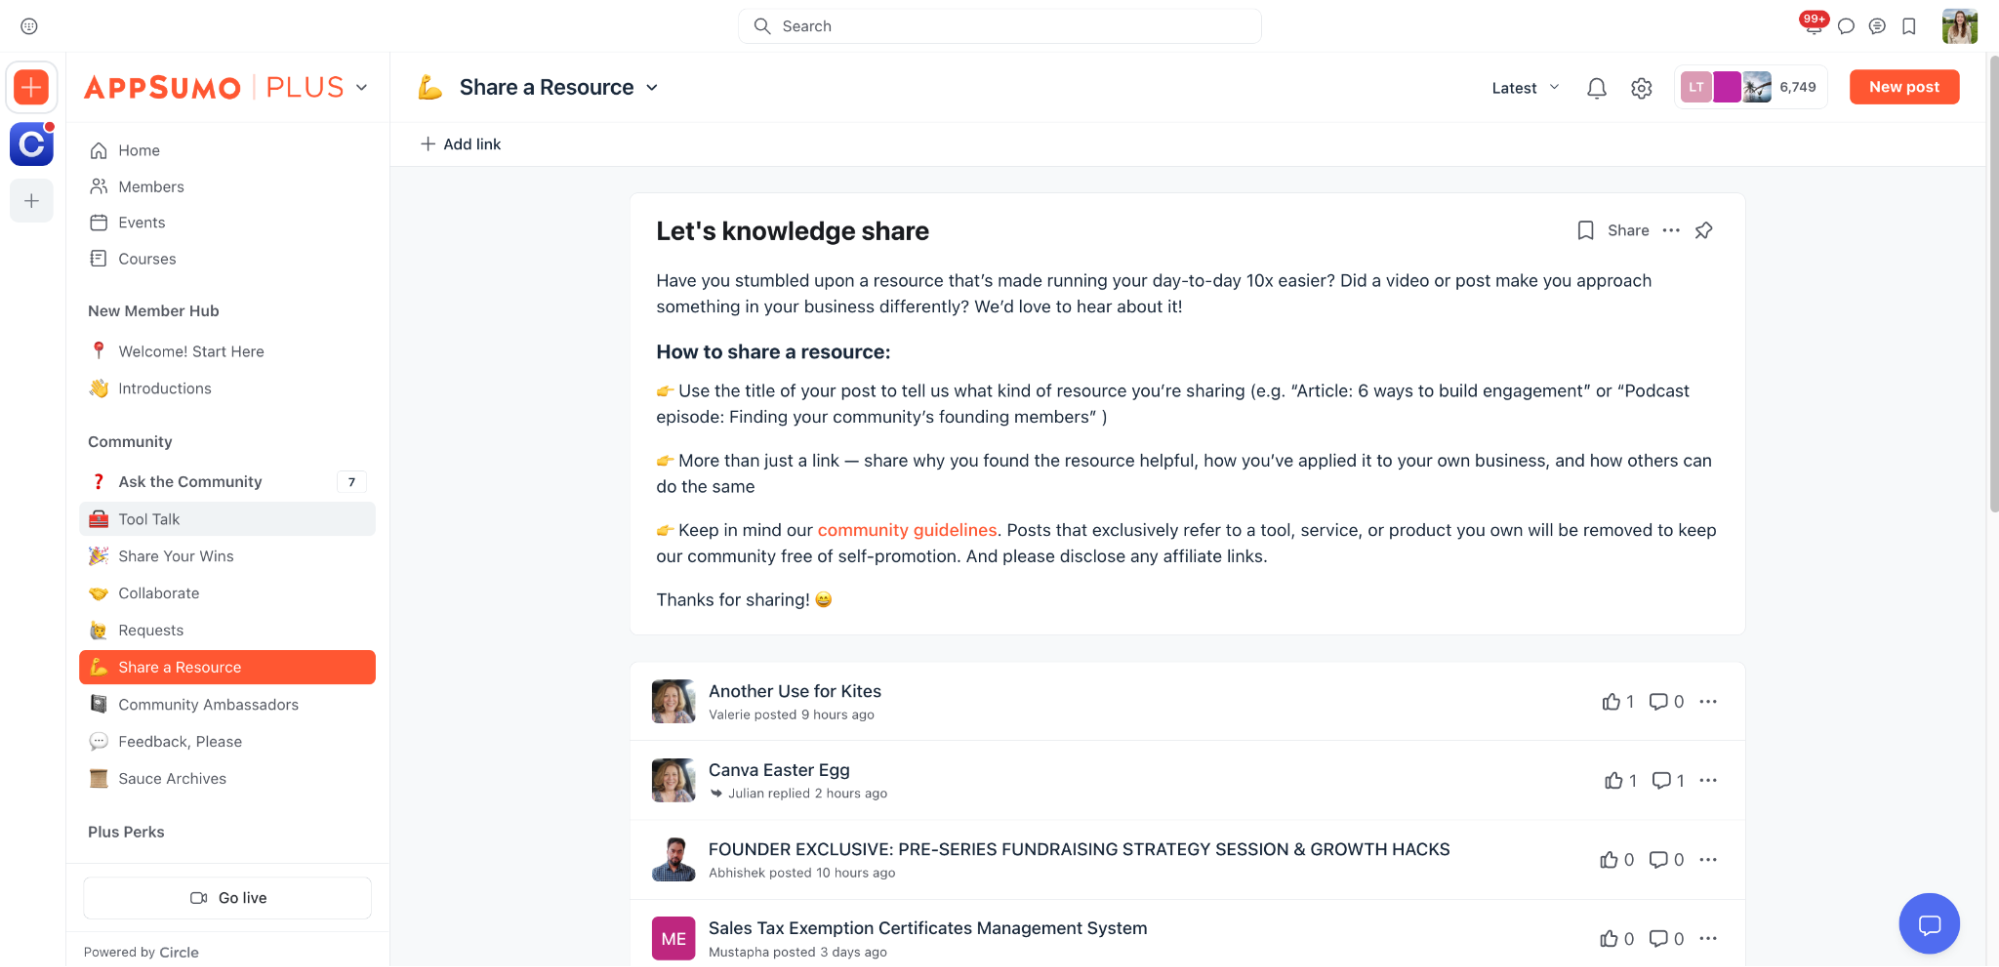The width and height of the screenshot is (1999, 967).
Task: Open more options for Sales Tax Exemption post
Action: pyautogui.click(x=1708, y=938)
